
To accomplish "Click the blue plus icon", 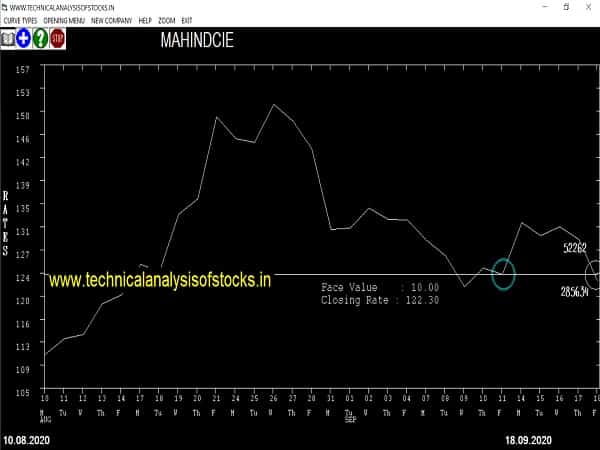I will pyautogui.click(x=24, y=39).
